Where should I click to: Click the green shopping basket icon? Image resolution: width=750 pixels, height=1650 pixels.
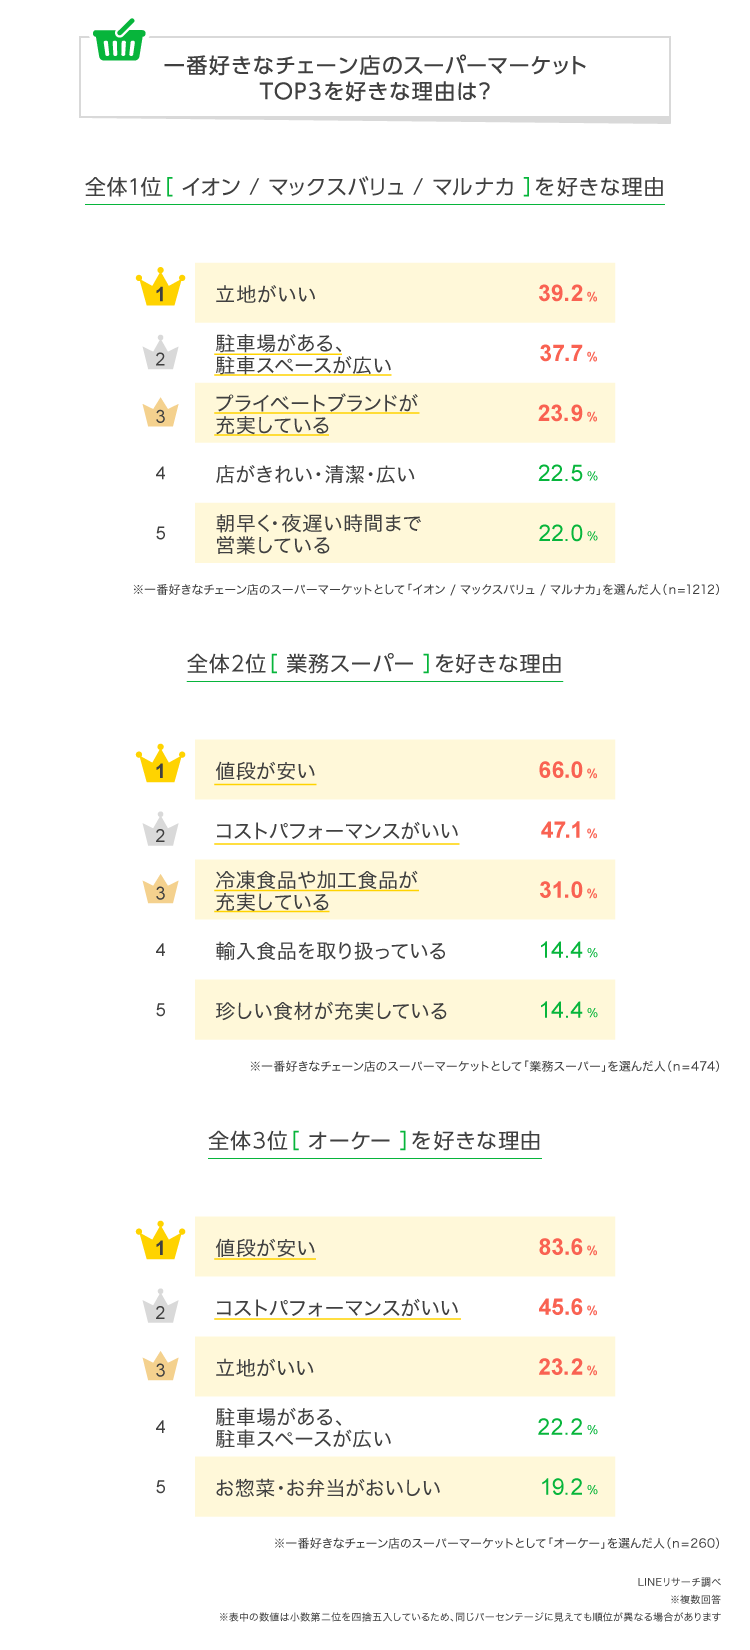point(119,40)
